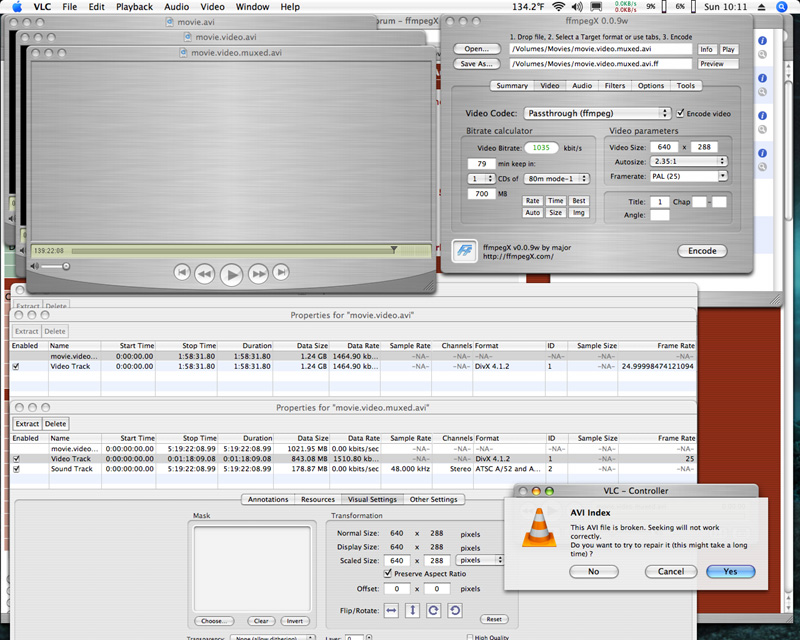Click the document icon in the movie.video.avi title bar
800x640 pixels.
tap(188, 37)
